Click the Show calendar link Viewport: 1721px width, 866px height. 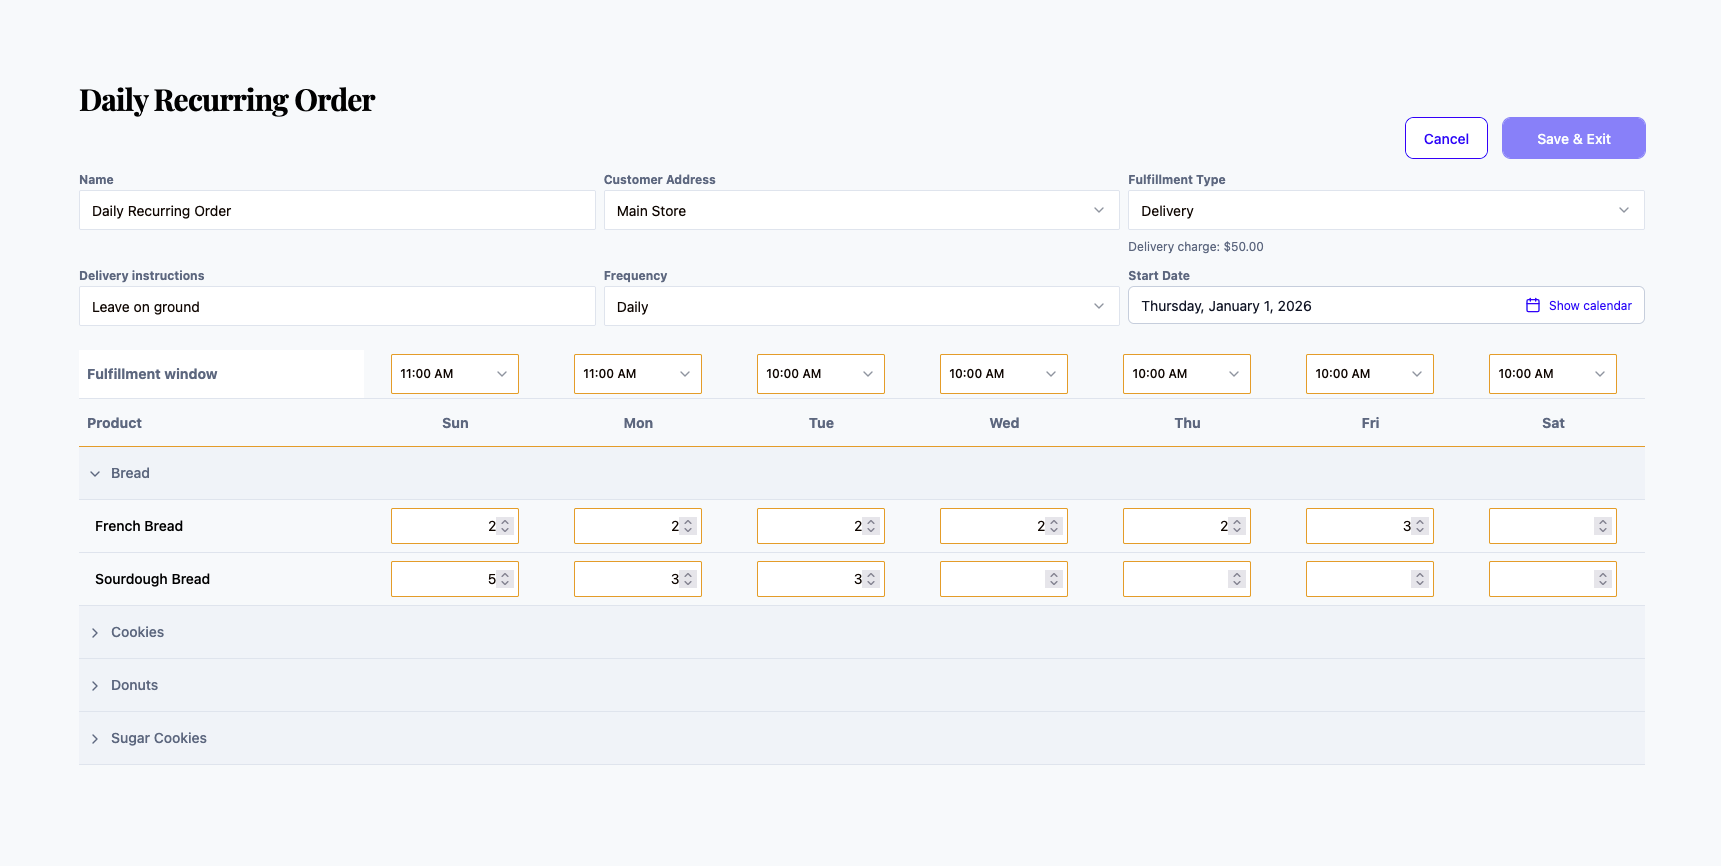pyautogui.click(x=1589, y=306)
